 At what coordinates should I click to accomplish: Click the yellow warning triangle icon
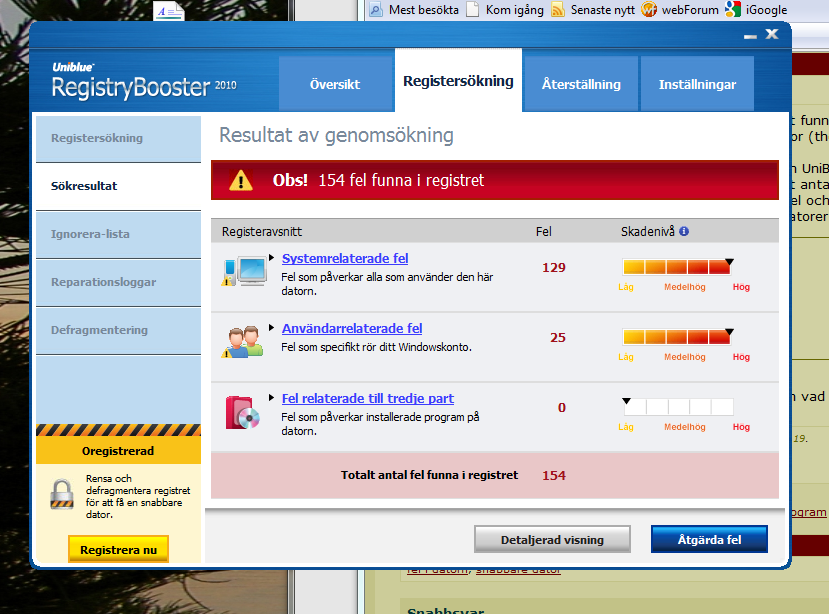(x=241, y=180)
